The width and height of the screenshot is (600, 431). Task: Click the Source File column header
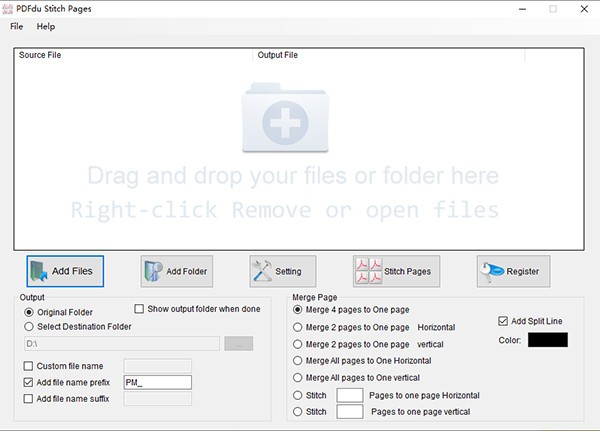[x=133, y=55]
